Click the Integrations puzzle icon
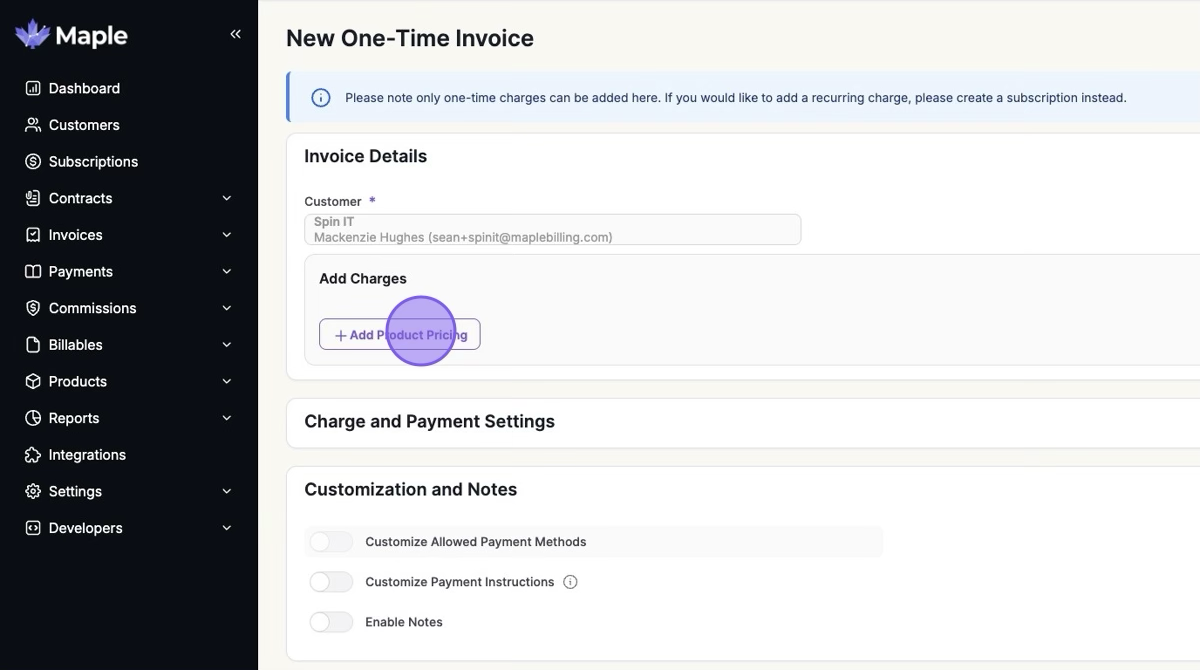The width and height of the screenshot is (1200, 670). click(x=33, y=455)
